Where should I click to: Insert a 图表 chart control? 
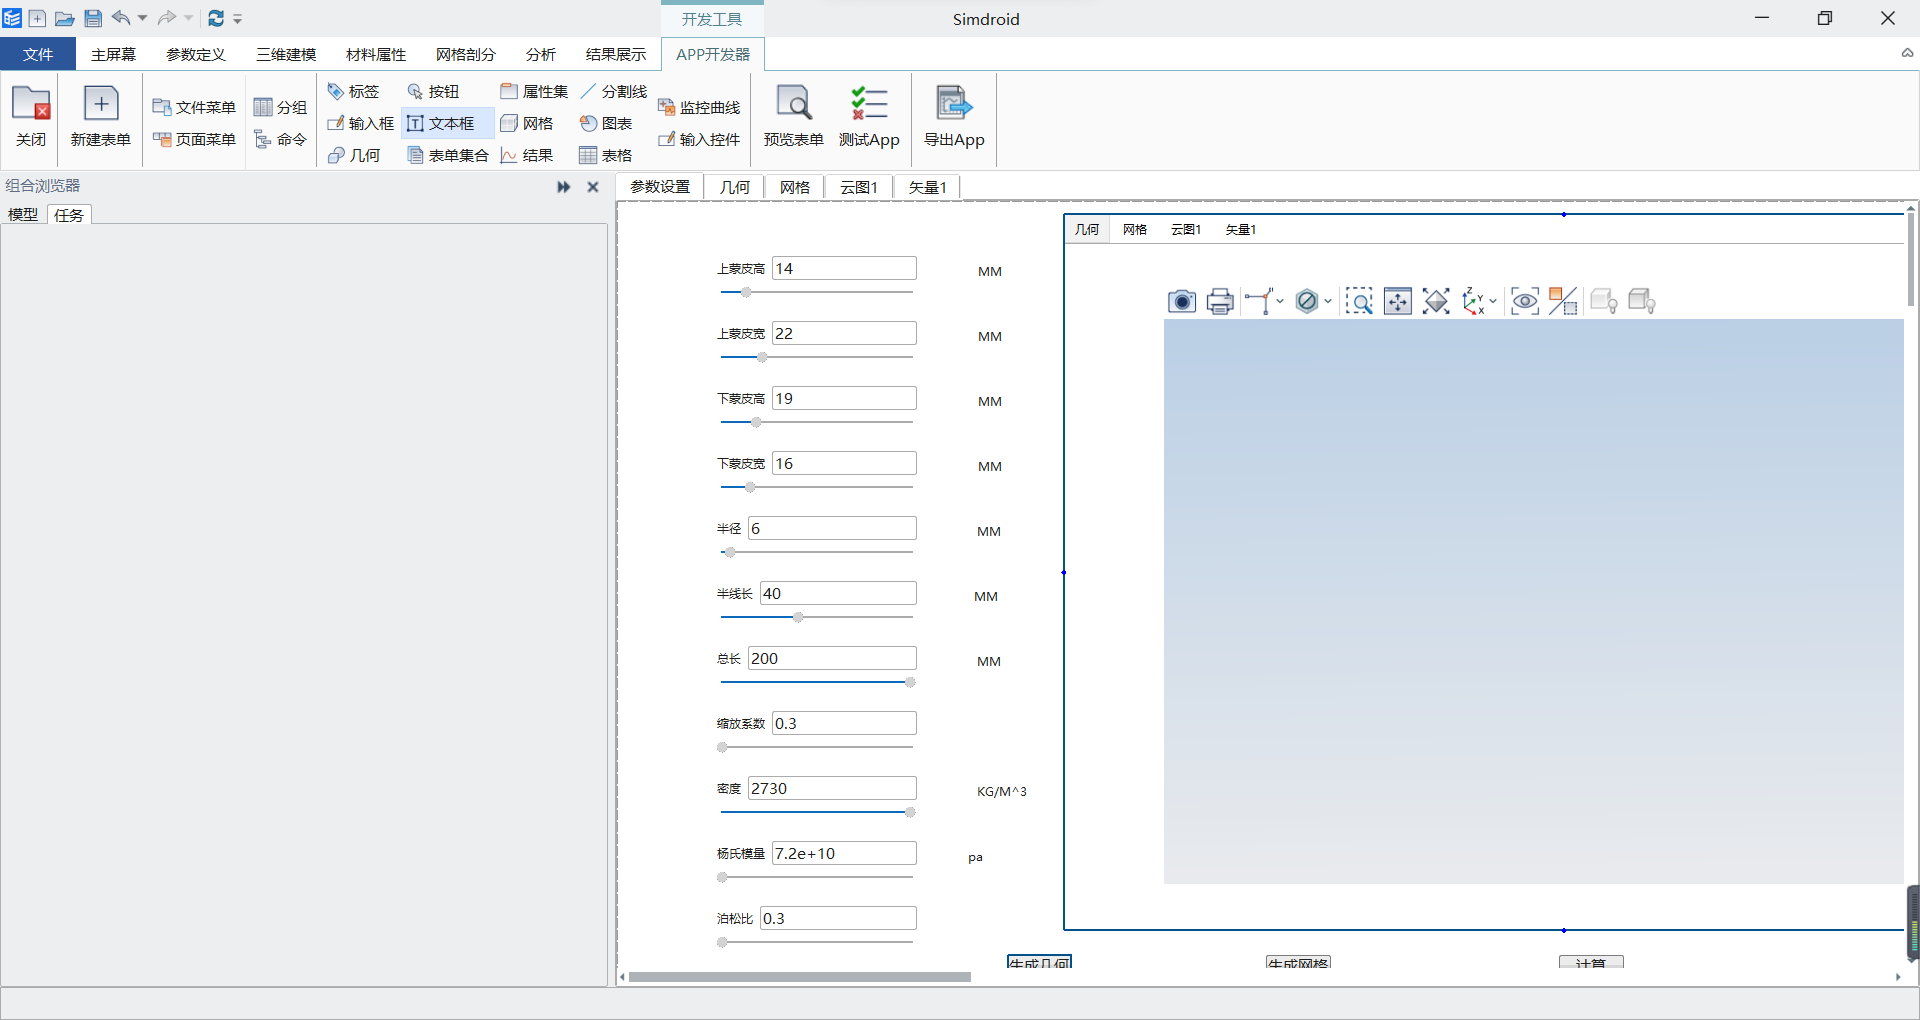[x=606, y=123]
